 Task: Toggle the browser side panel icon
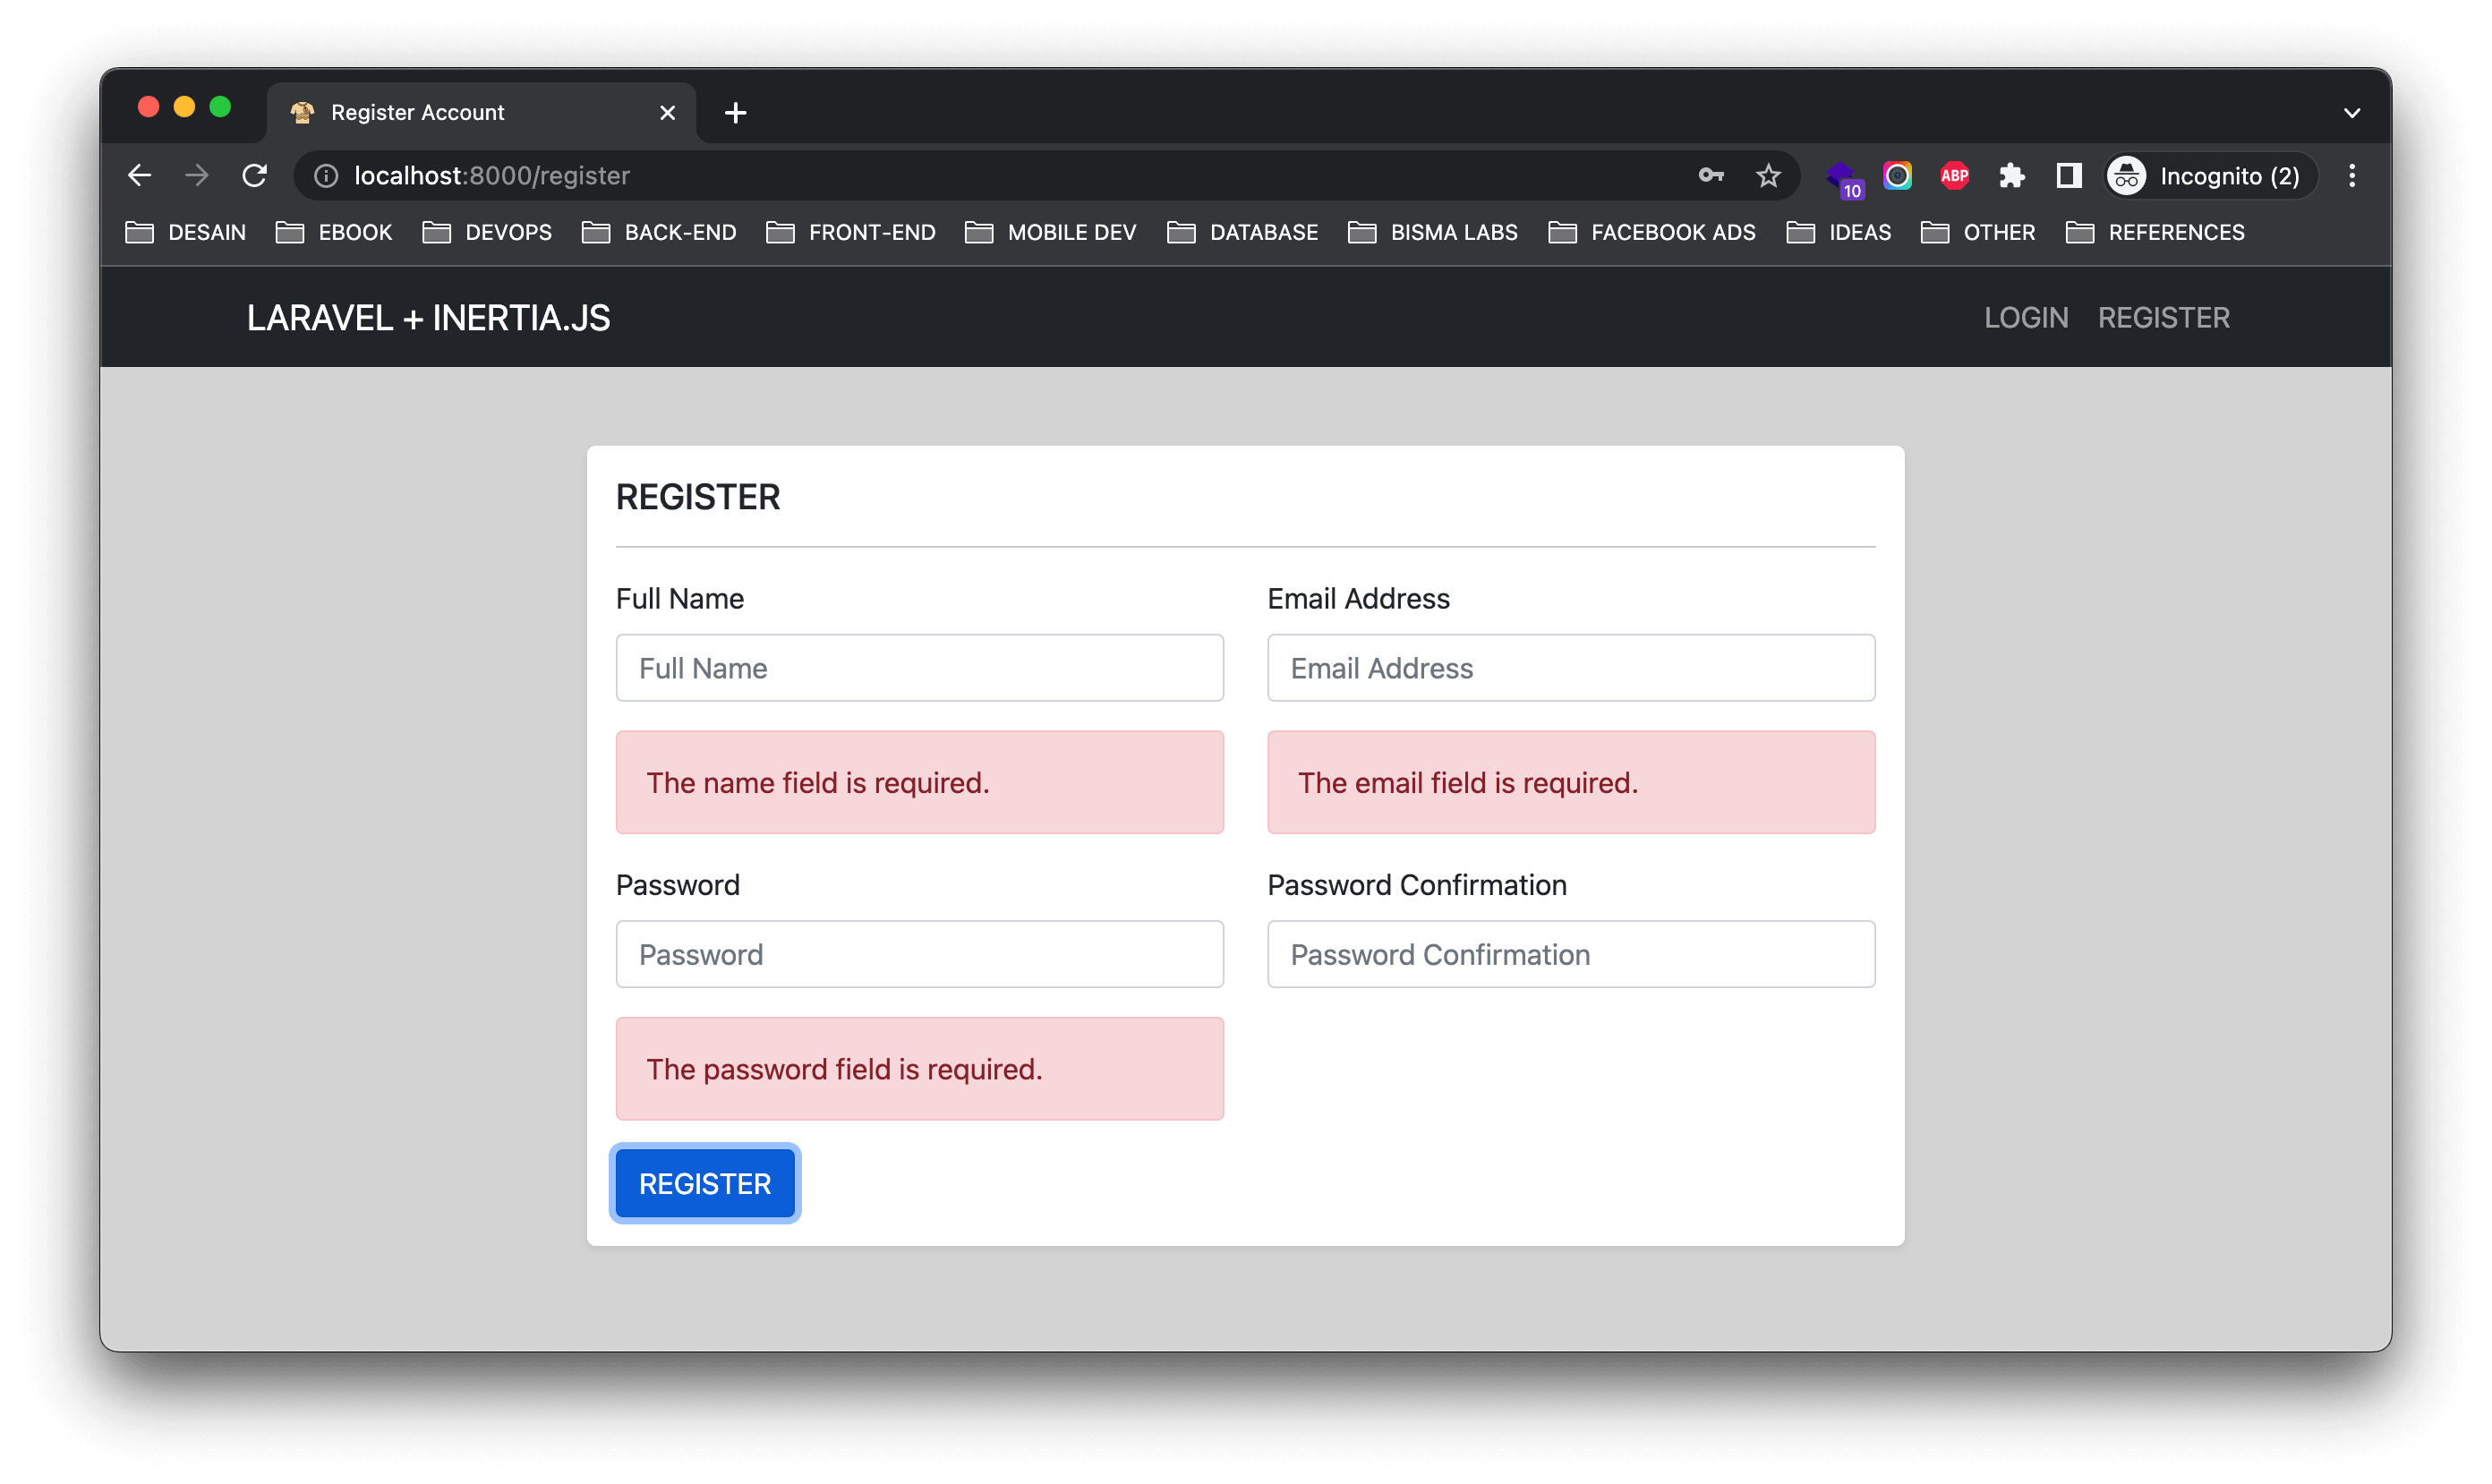[x=2068, y=176]
